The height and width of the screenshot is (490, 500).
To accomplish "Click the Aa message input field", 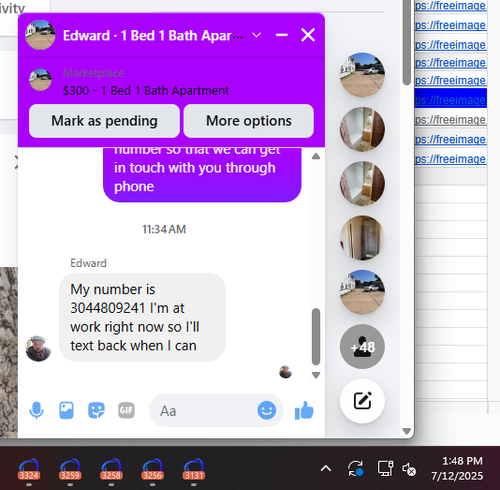I will click(205, 410).
